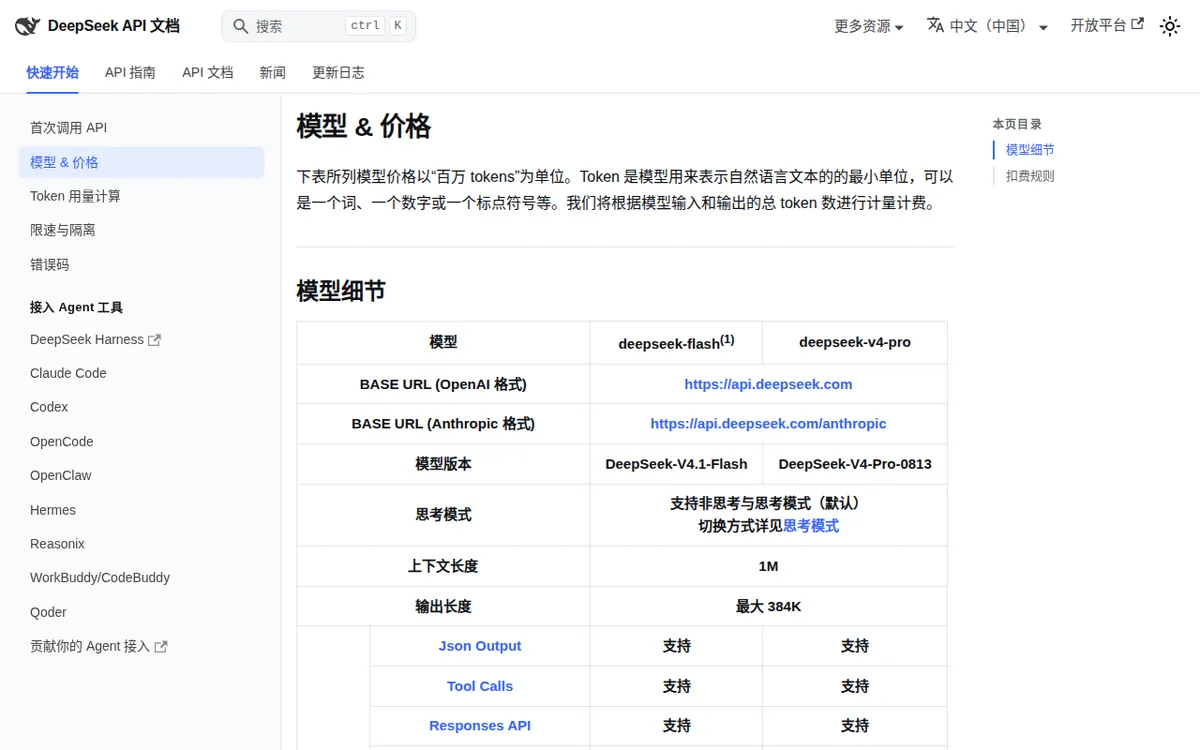Click the 上下文长度 row label
This screenshot has width=1200, height=750.
point(443,566)
